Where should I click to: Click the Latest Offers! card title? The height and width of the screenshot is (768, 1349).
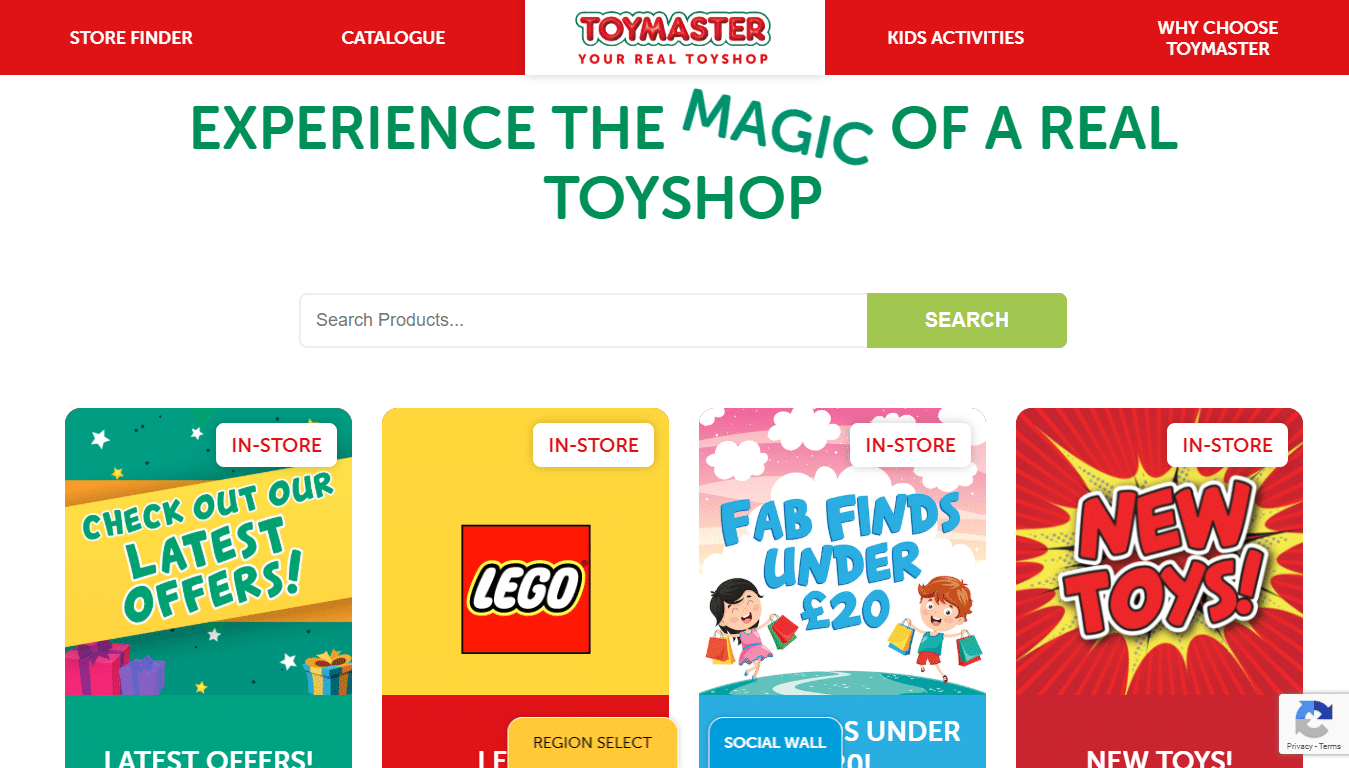point(208,757)
